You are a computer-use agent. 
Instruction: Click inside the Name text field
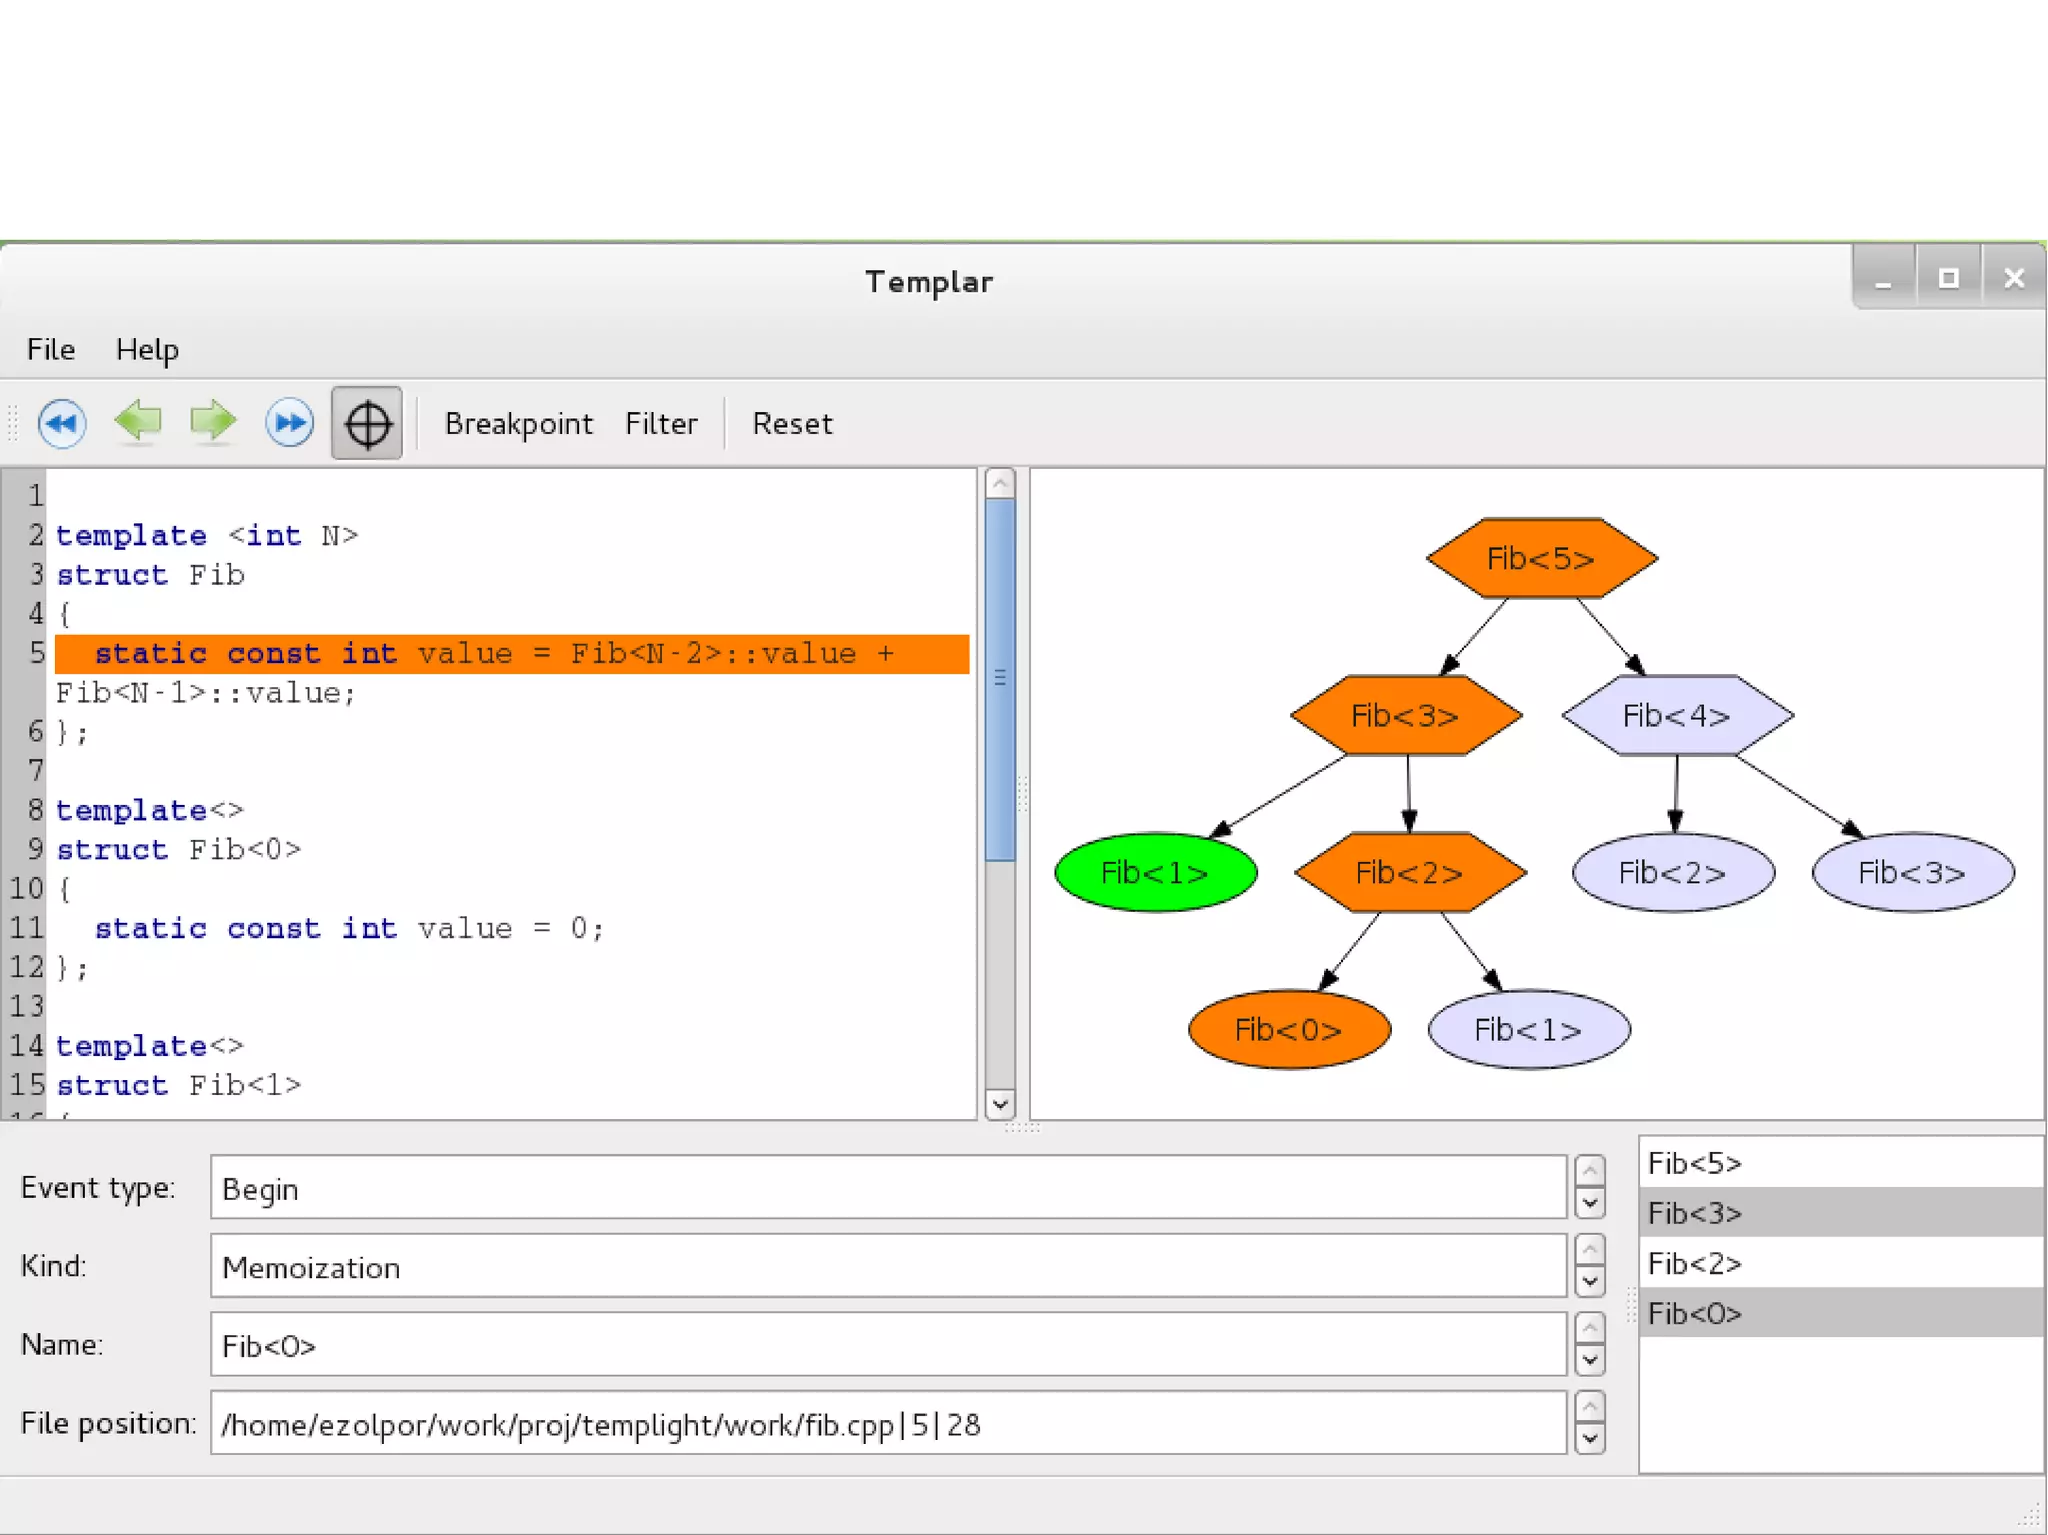887,1345
